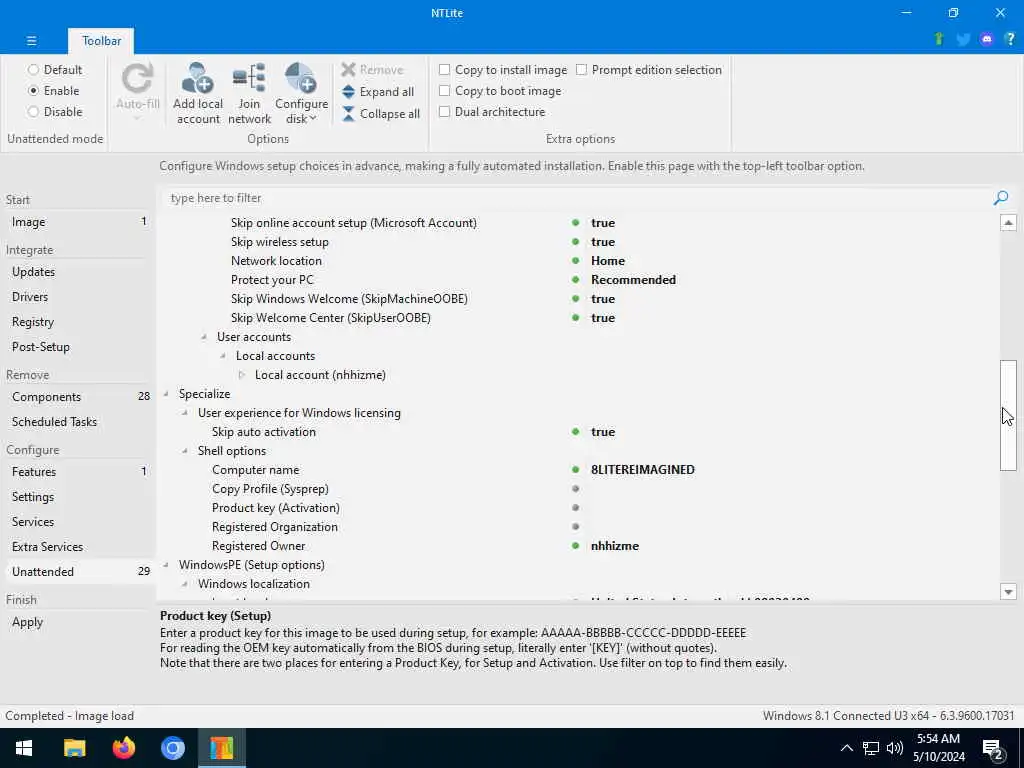Collapse the Specialize section
Image resolution: width=1024 pixels, height=768 pixels.
(166, 394)
